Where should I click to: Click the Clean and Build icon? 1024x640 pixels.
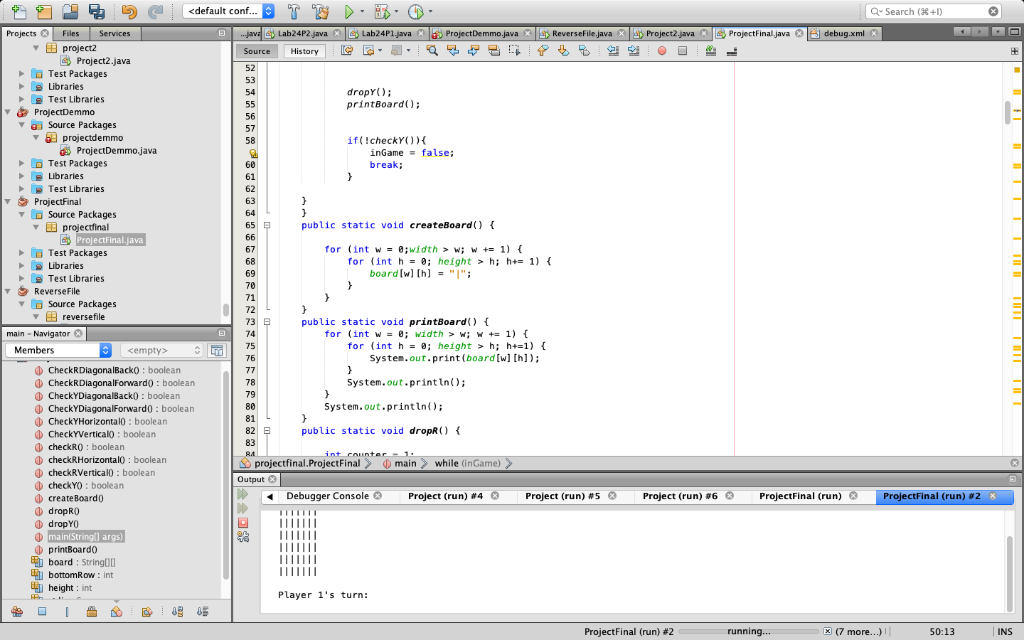tap(320, 11)
